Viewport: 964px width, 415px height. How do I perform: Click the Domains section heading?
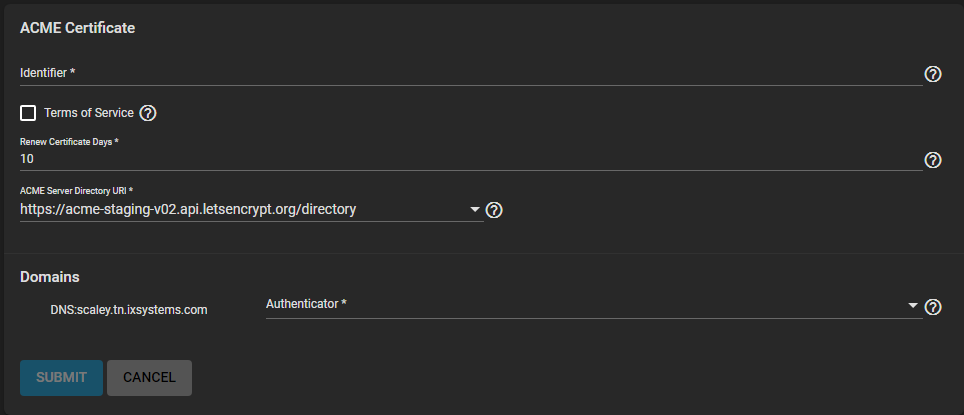click(x=50, y=276)
